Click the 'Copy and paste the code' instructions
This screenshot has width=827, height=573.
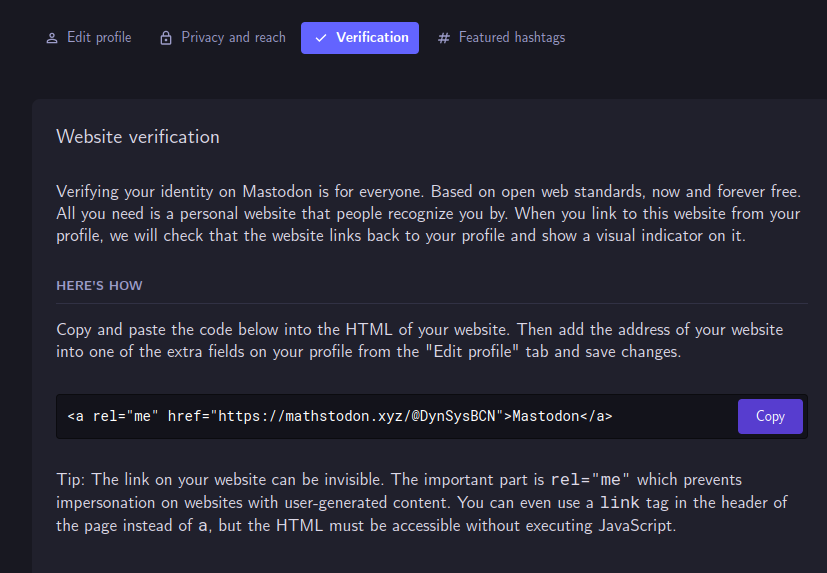pos(420,340)
